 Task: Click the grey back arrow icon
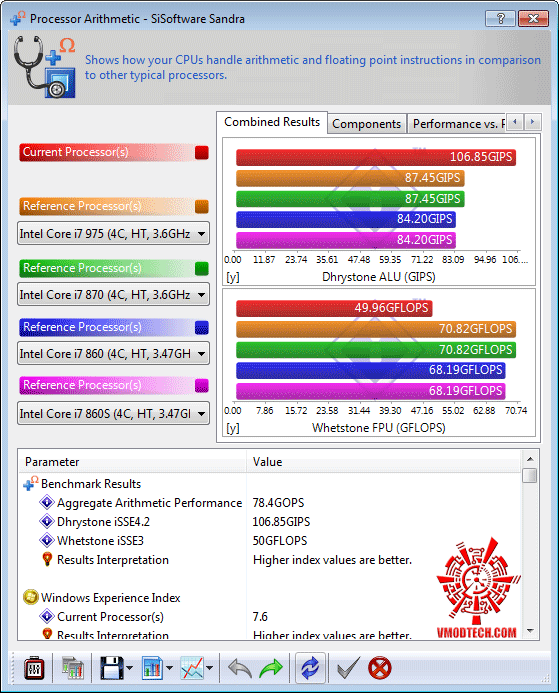click(x=240, y=668)
